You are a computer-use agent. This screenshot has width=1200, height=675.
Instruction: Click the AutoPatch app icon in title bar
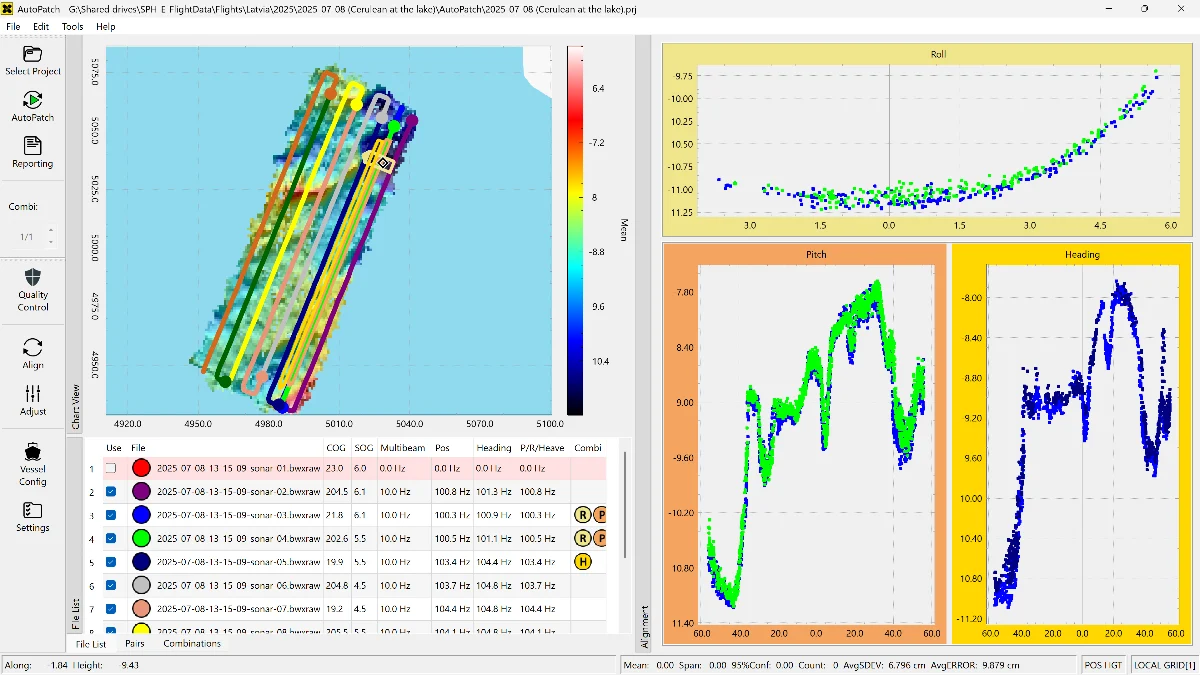[x=8, y=8]
